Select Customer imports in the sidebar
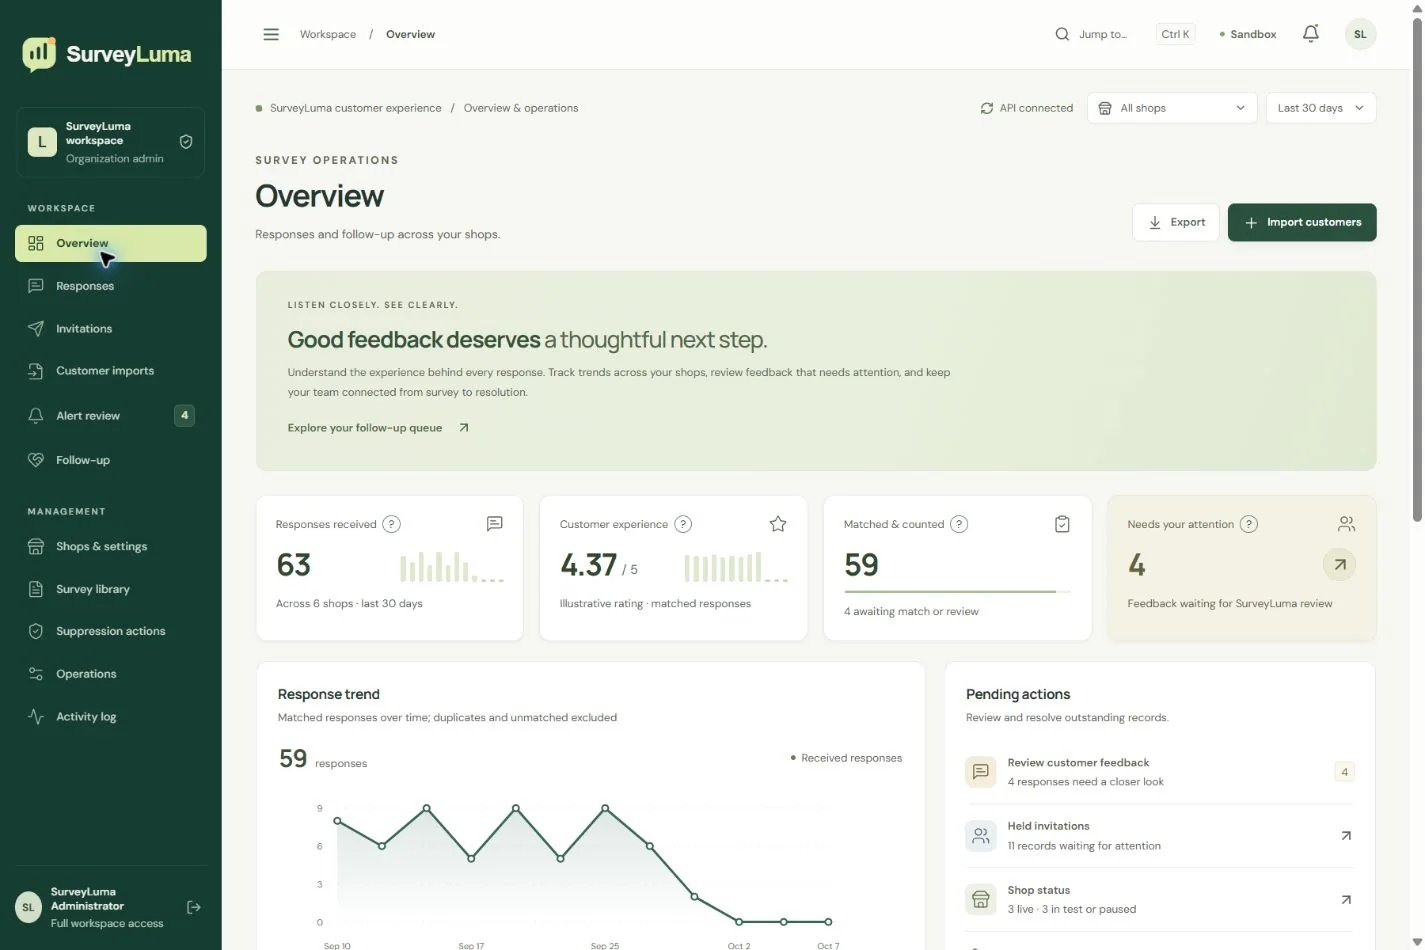 click(x=110, y=371)
